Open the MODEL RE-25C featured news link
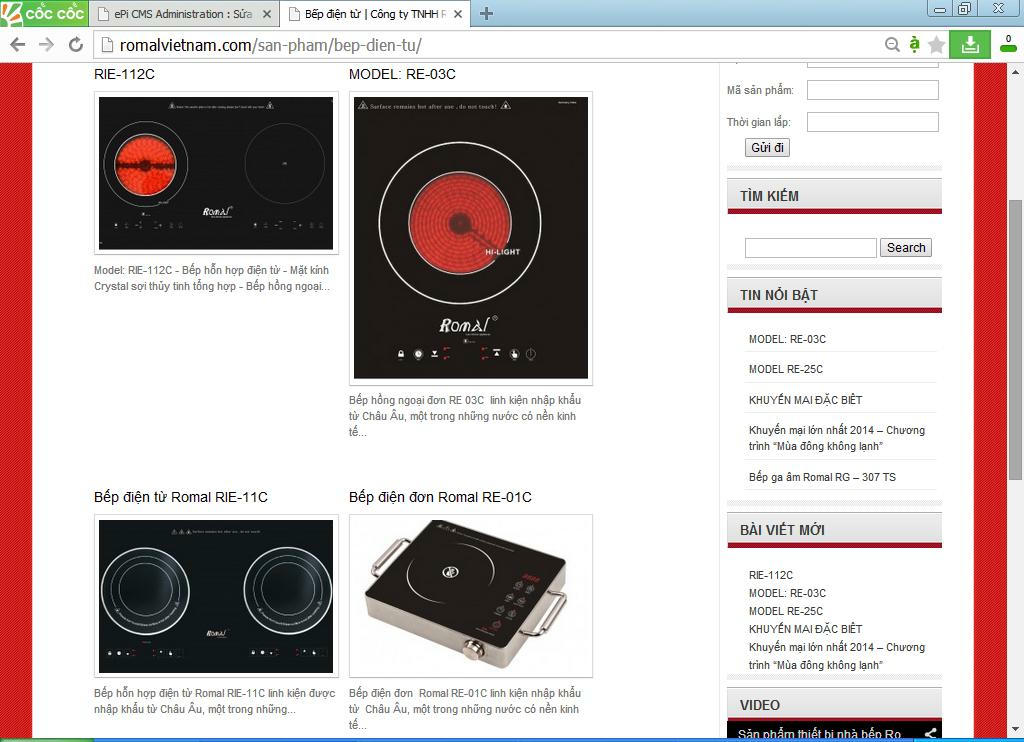Viewport: 1024px width, 742px height. (x=786, y=369)
